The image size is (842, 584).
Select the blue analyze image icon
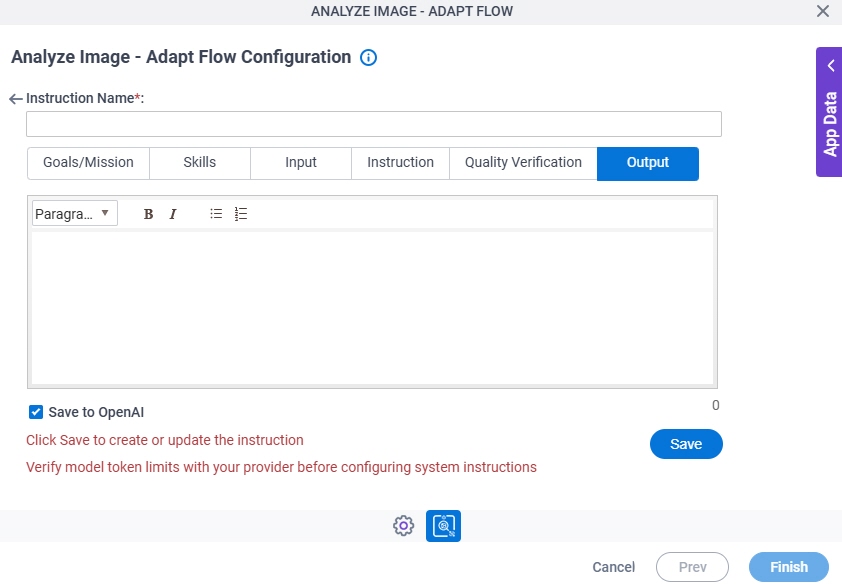point(444,525)
